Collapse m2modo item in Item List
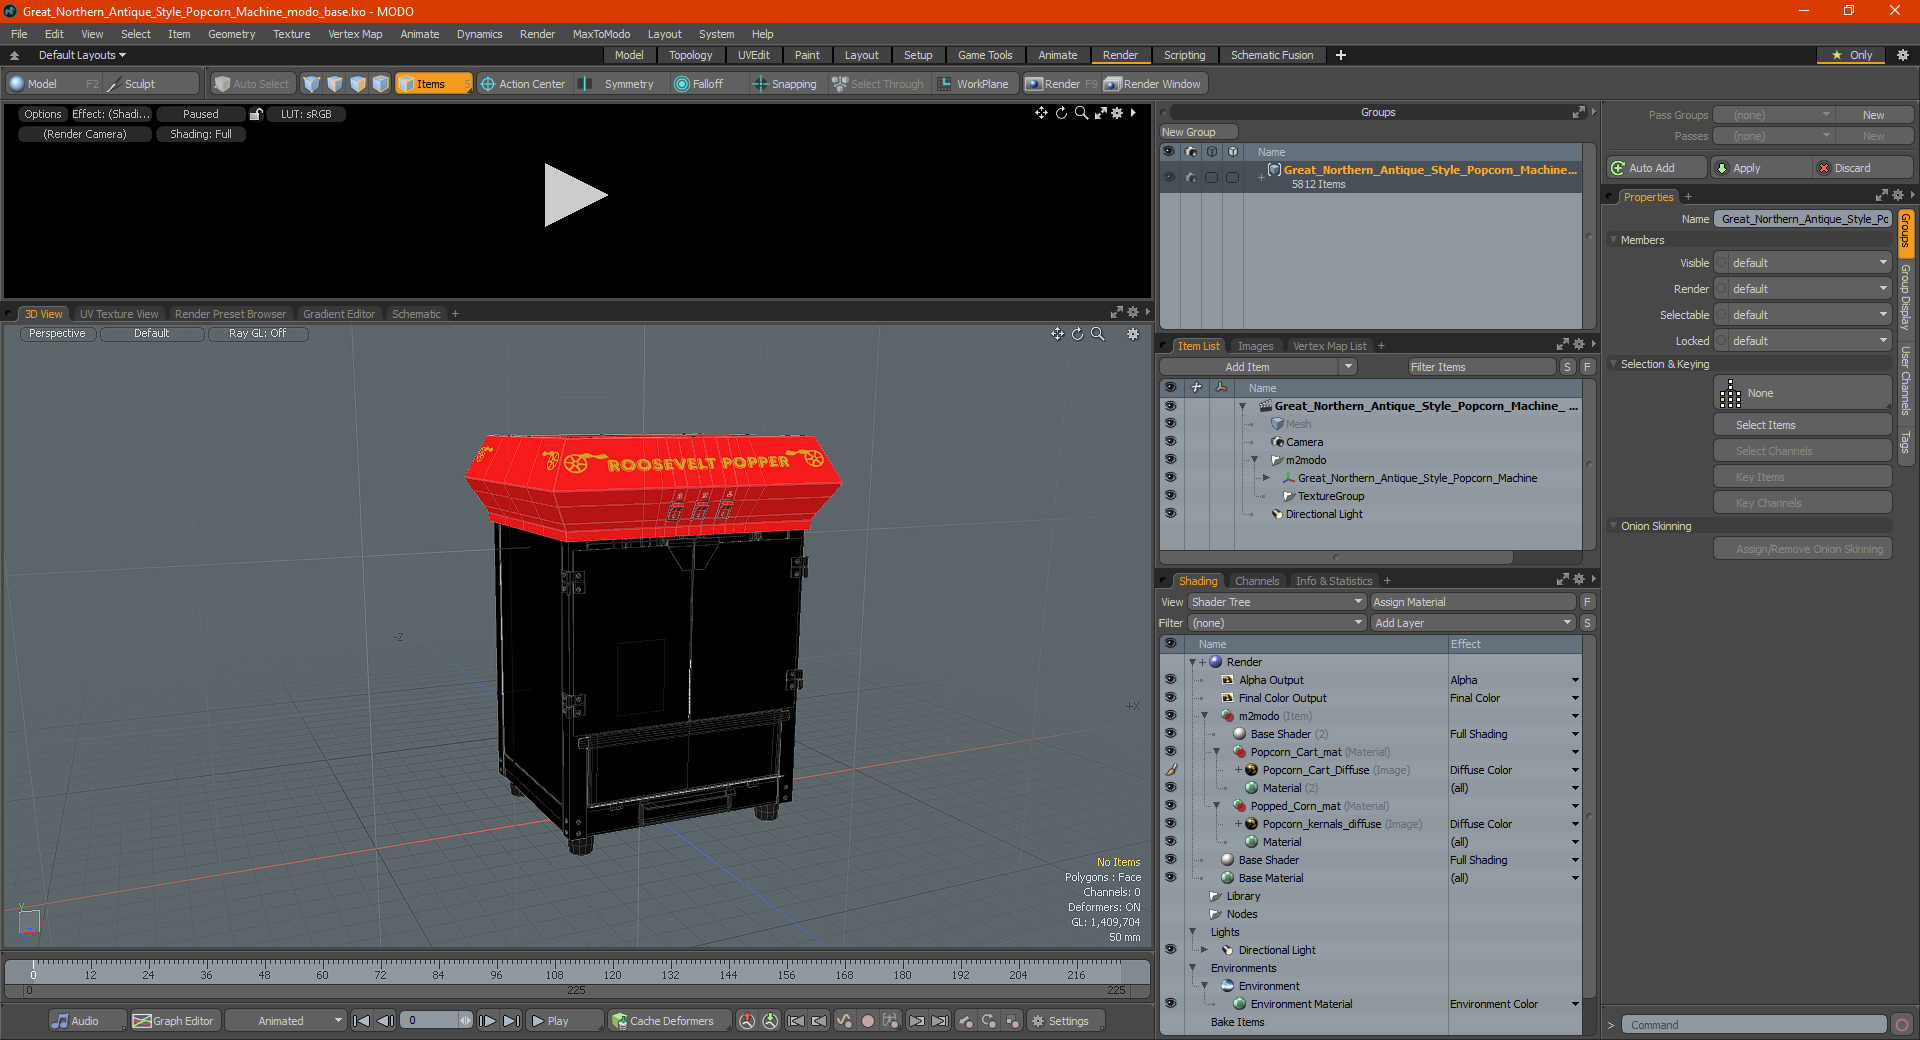1920x1040 pixels. pos(1255,460)
